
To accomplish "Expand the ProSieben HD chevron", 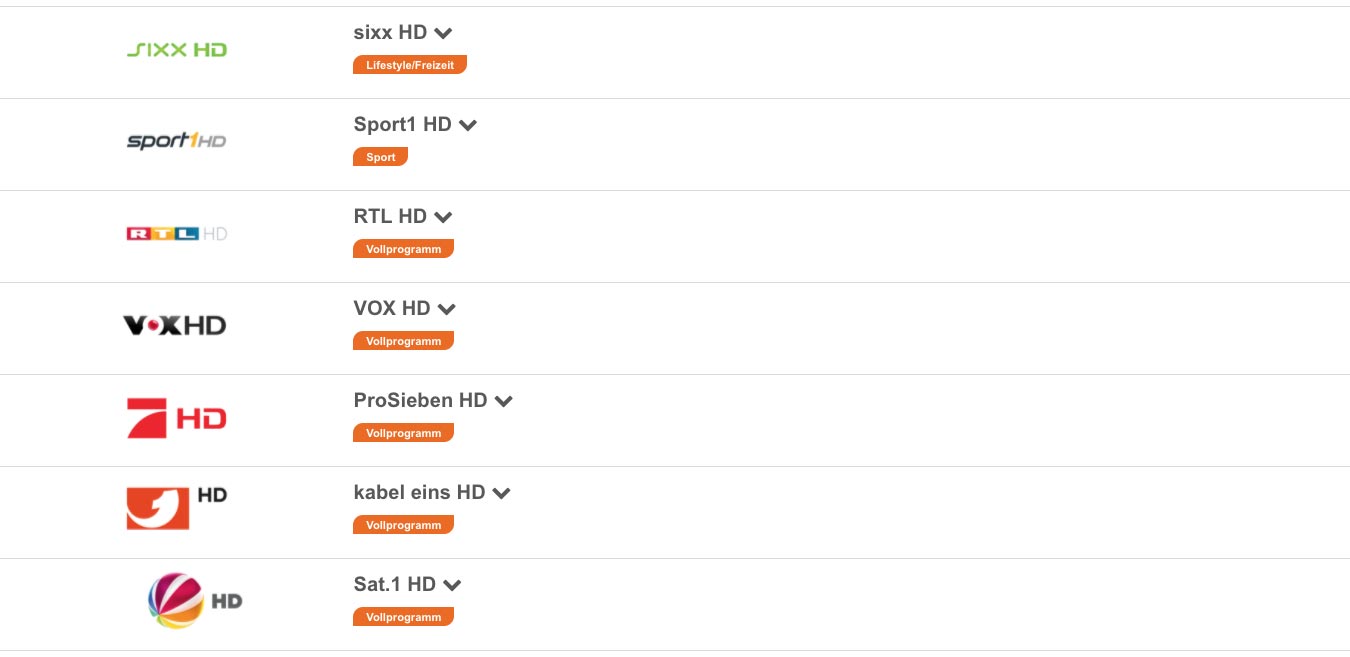I will pyautogui.click(x=503, y=401).
